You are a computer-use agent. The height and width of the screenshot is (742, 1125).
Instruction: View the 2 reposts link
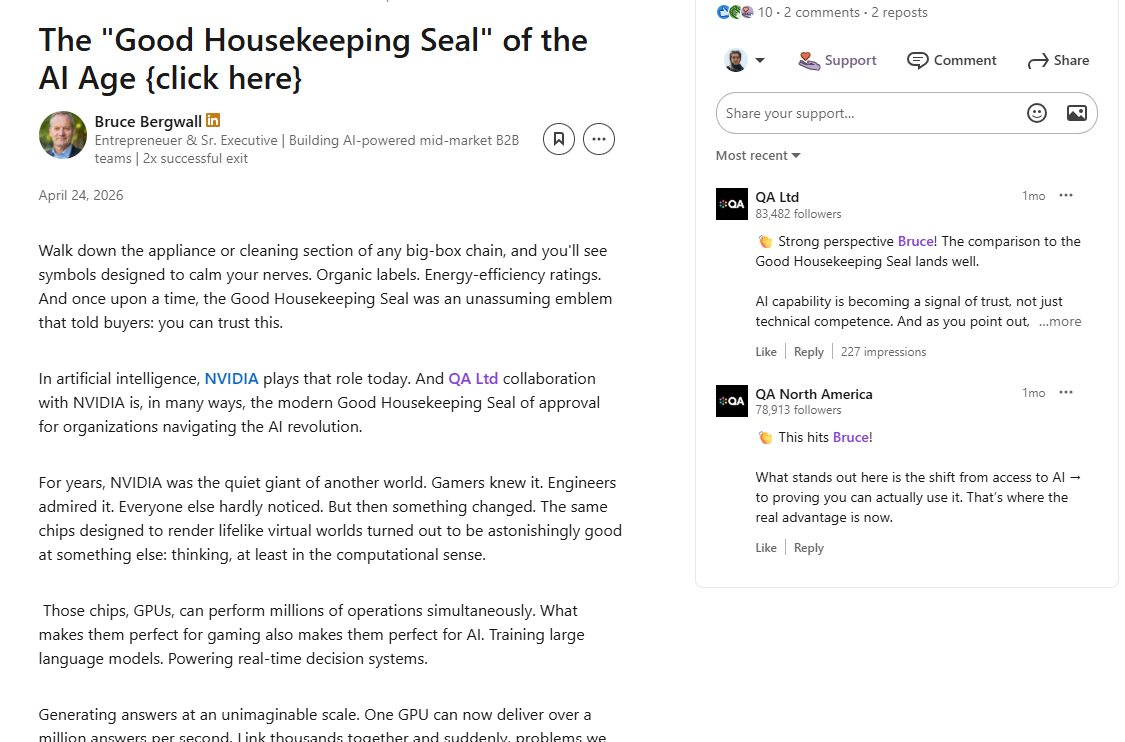899,12
